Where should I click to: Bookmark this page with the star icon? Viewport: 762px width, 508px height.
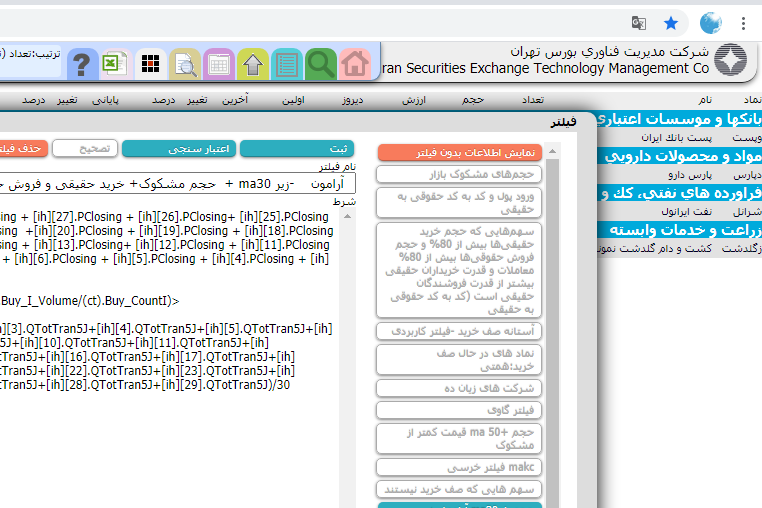click(671, 22)
